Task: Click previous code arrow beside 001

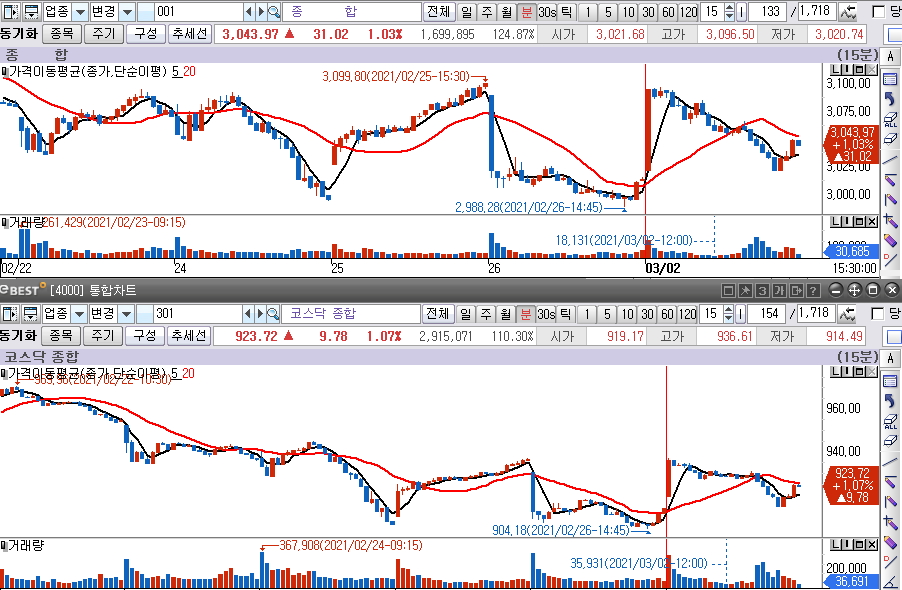Action: click(249, 11)
